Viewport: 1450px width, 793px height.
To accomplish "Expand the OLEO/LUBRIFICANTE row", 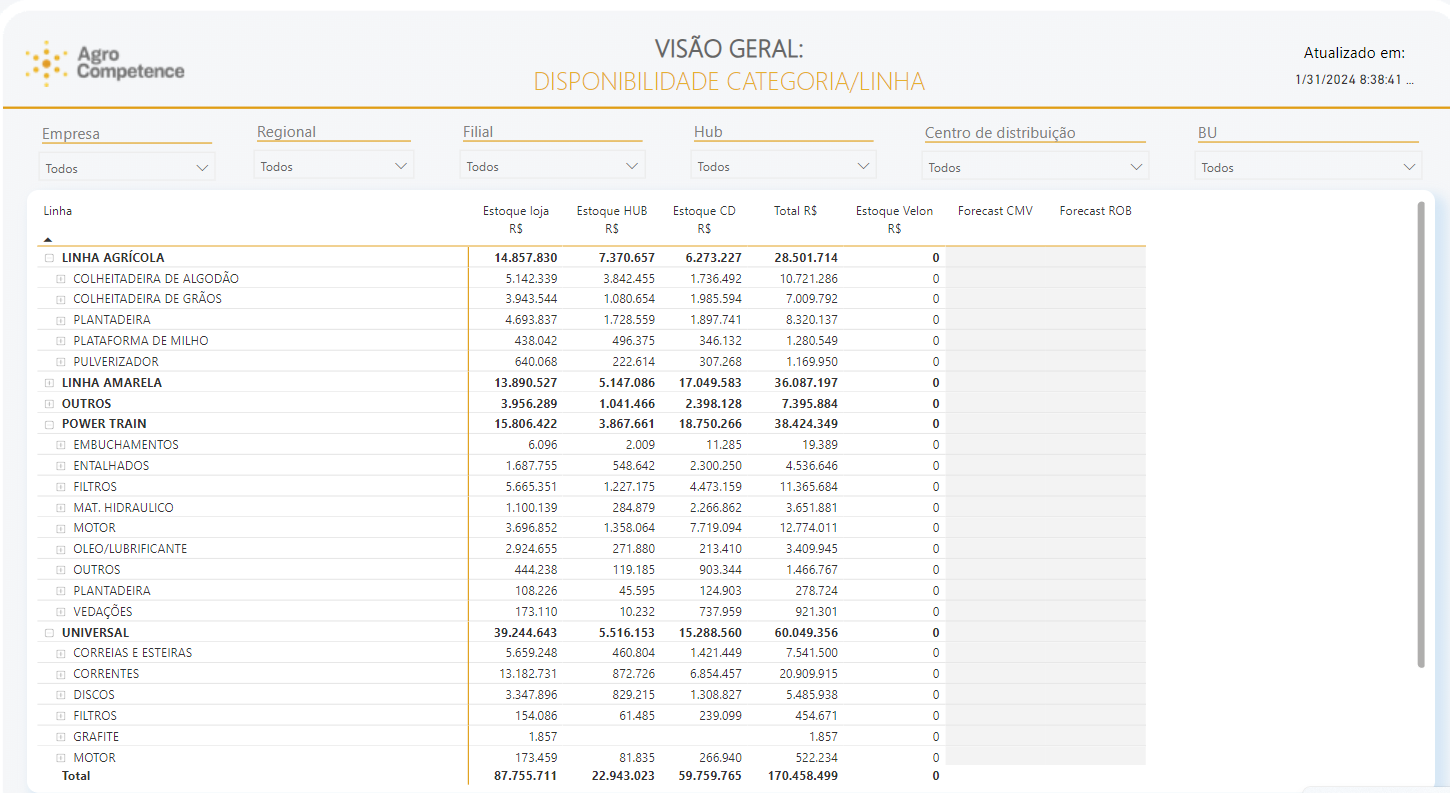I will point(61,549).
